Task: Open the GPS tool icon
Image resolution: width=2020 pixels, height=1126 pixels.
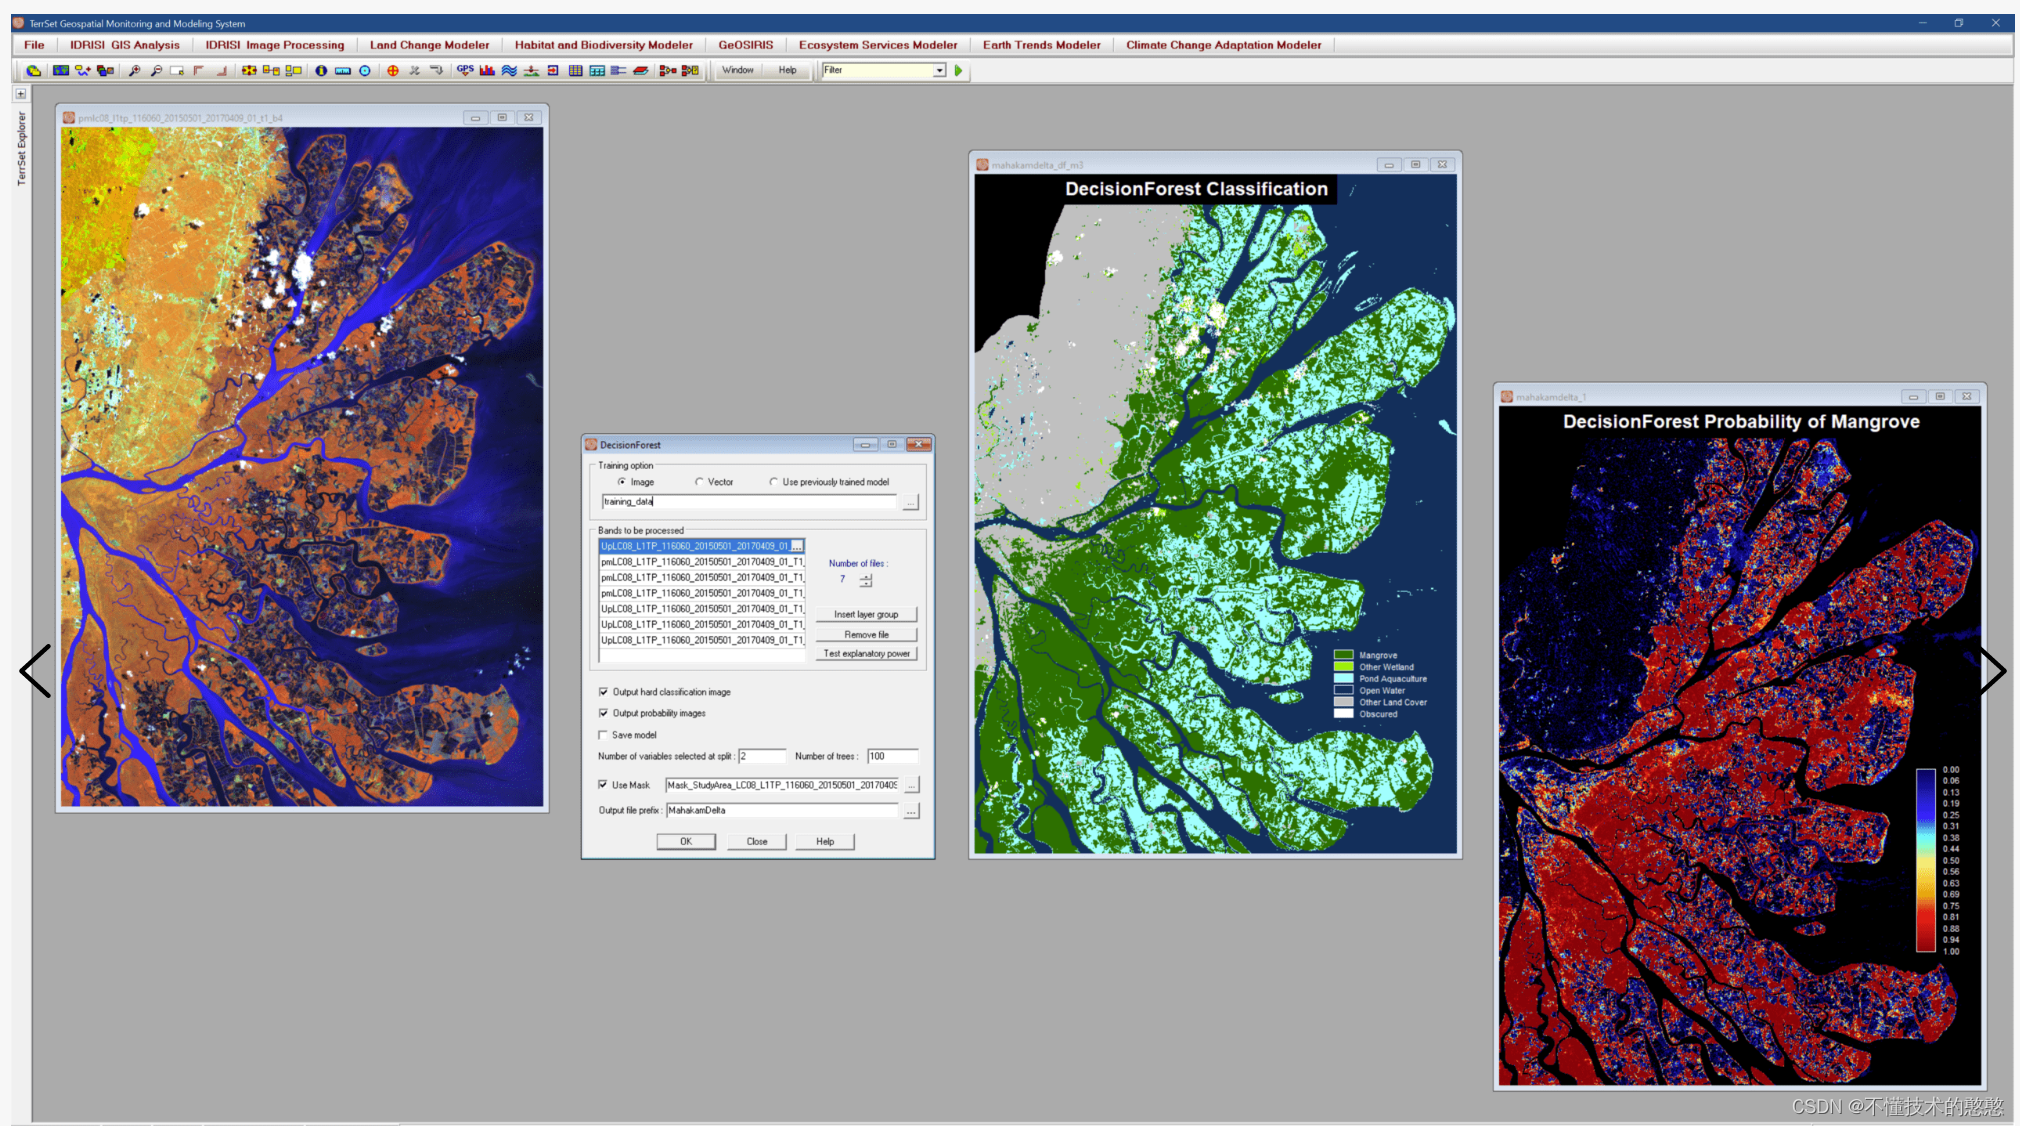Action: click(465, 70)
